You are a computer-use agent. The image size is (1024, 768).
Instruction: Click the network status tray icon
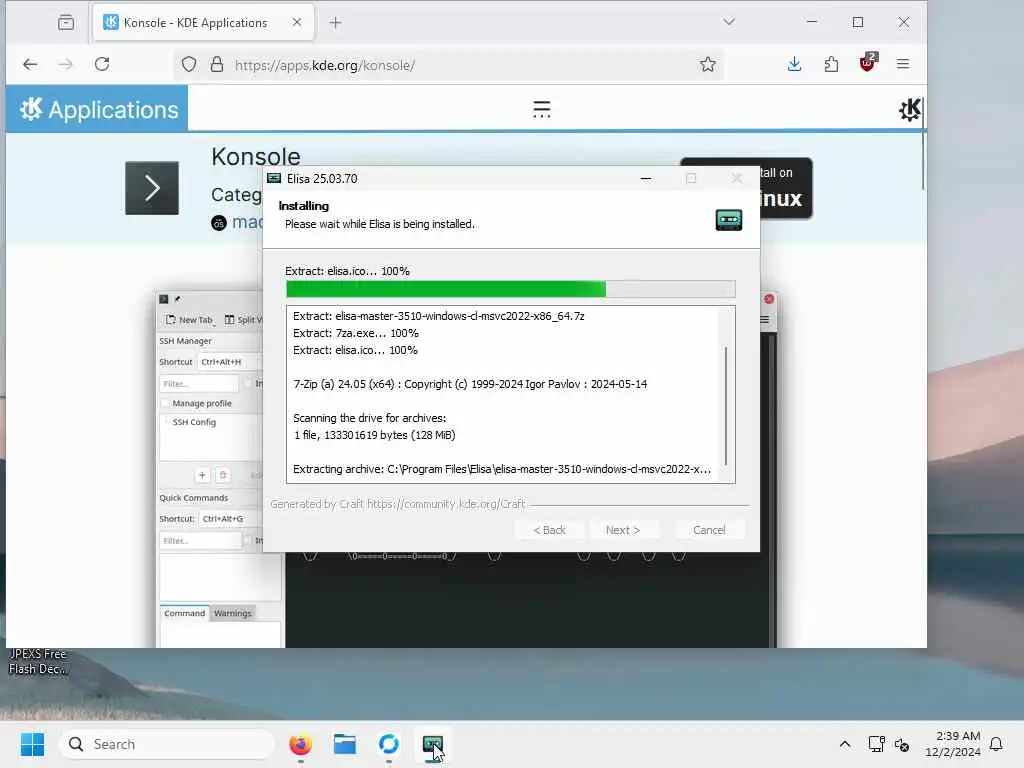(876, 744)
